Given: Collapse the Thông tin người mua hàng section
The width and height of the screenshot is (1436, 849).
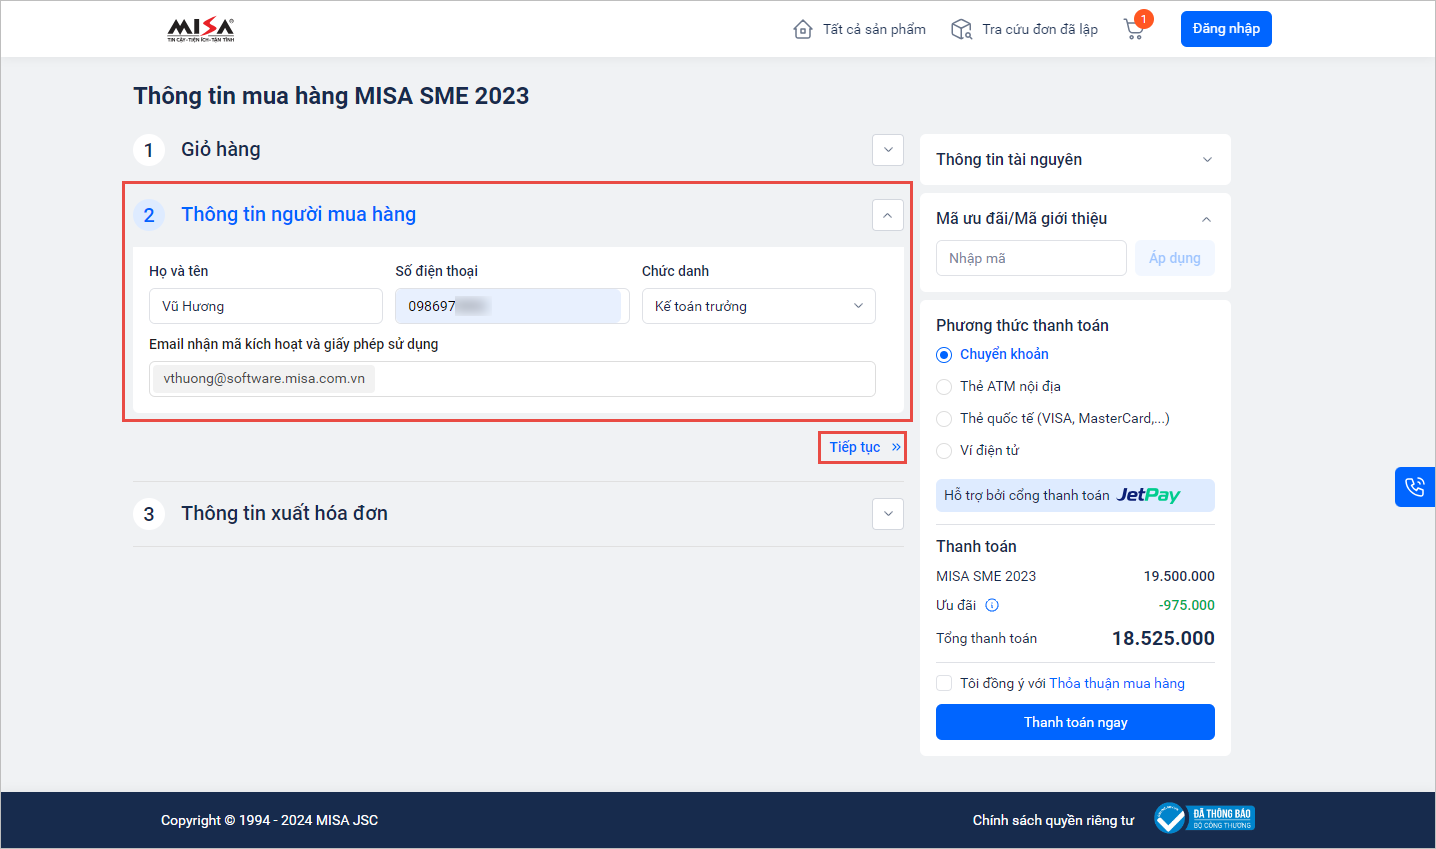Looking at the screenshot, I should [887, 215].
